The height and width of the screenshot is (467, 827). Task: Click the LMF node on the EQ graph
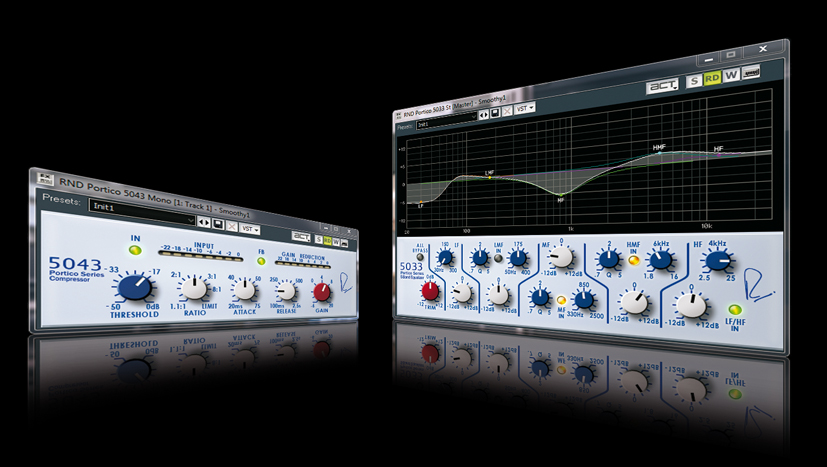point(489,177)
